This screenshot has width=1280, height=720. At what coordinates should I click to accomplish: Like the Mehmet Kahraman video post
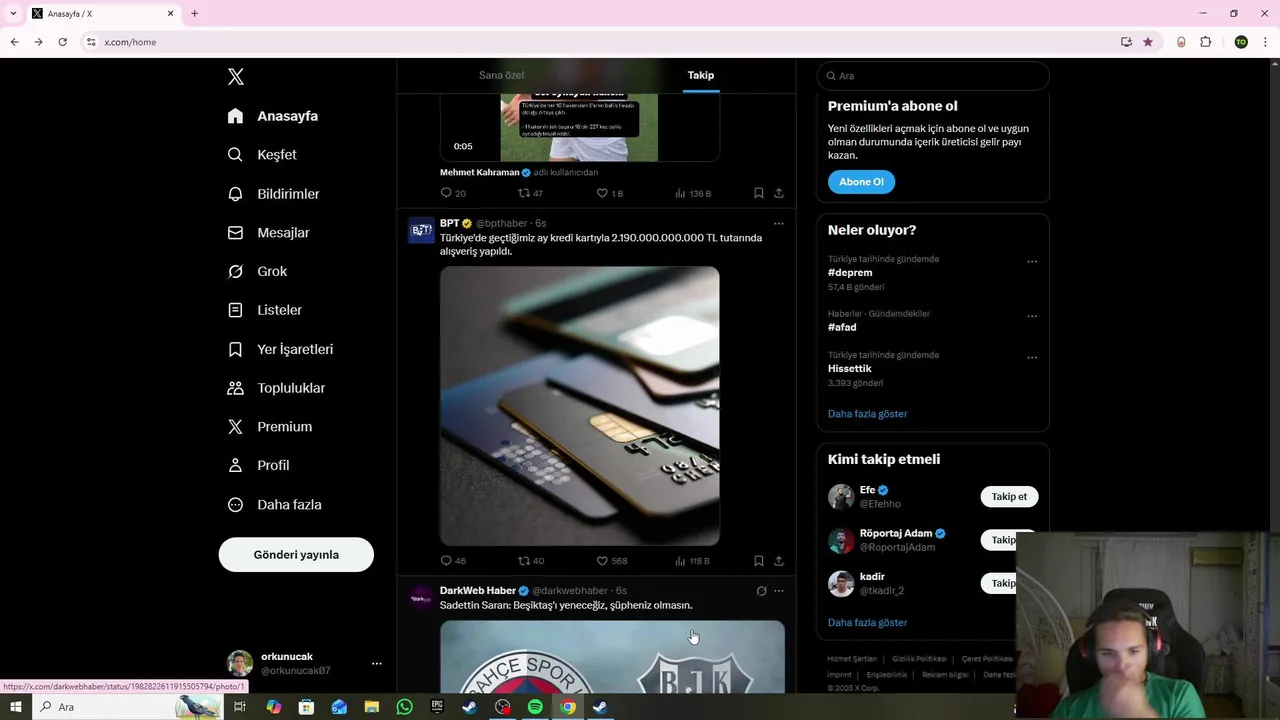(602, 193)
